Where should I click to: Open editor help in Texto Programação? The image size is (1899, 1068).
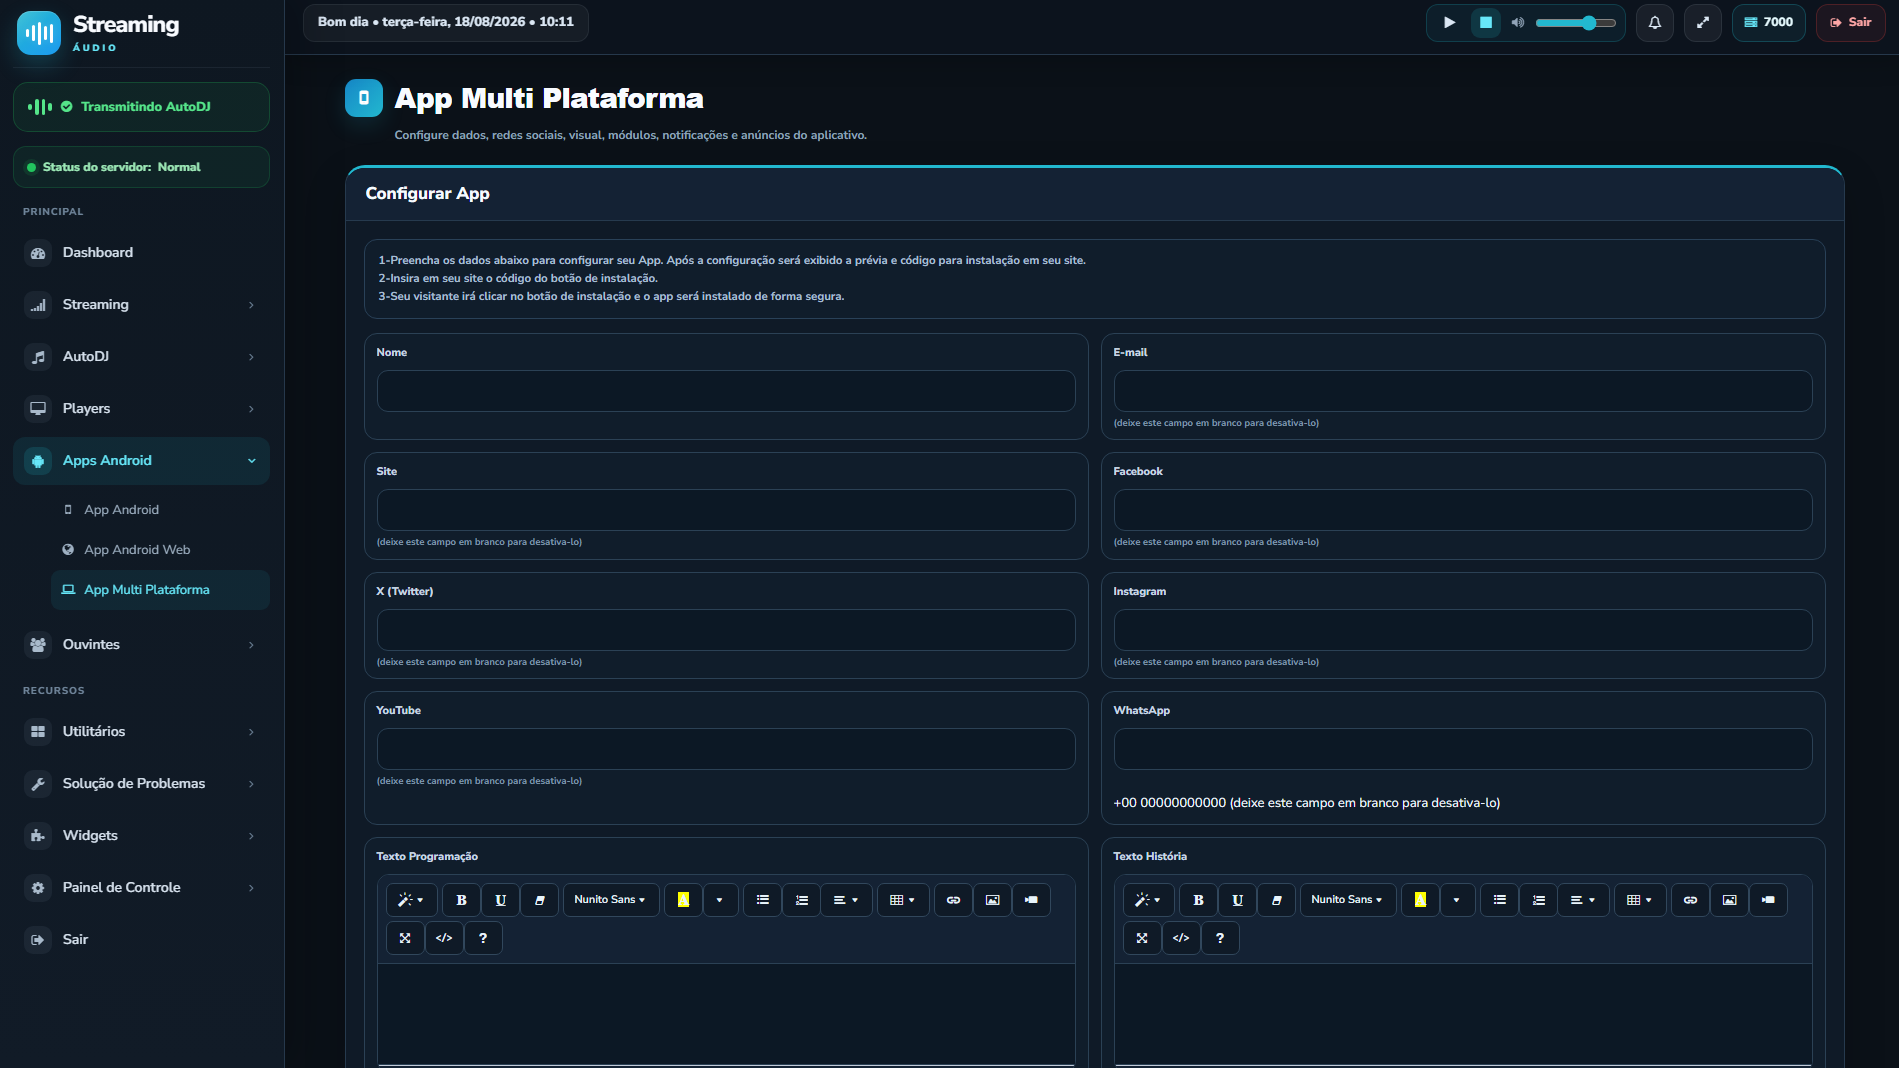click(x=483, y=938)
